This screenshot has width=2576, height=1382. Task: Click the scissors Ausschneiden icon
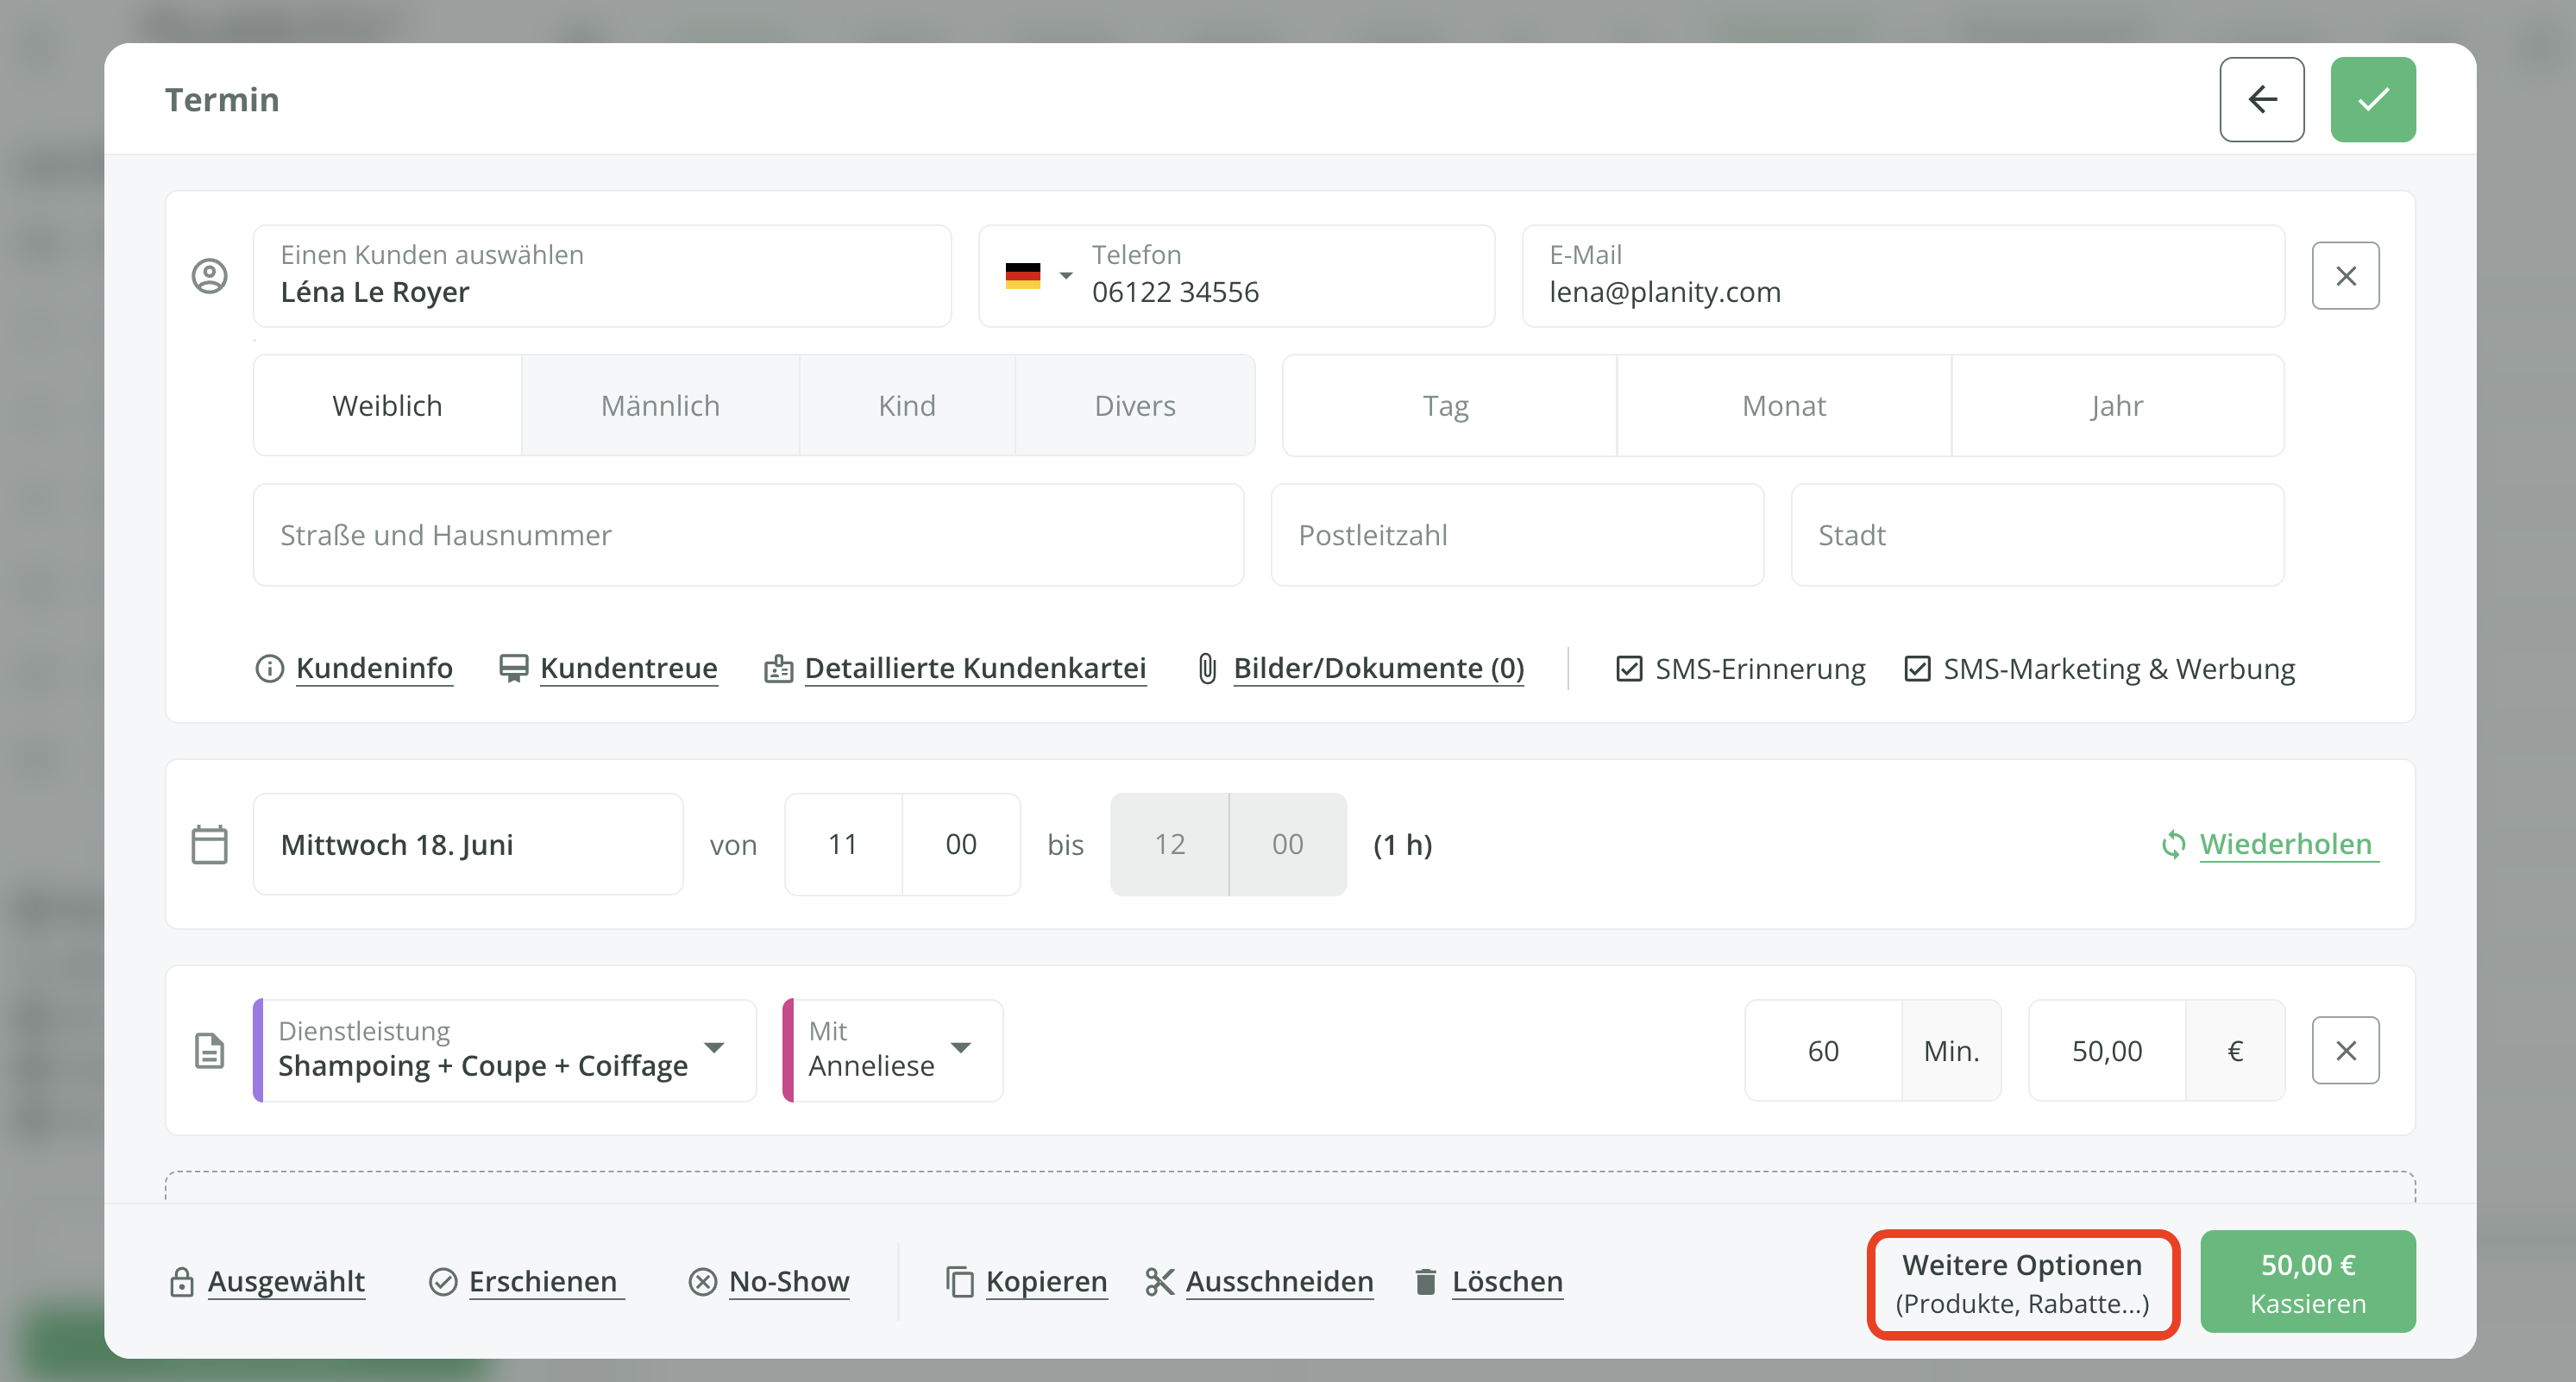click(x=1159, y=1281)
